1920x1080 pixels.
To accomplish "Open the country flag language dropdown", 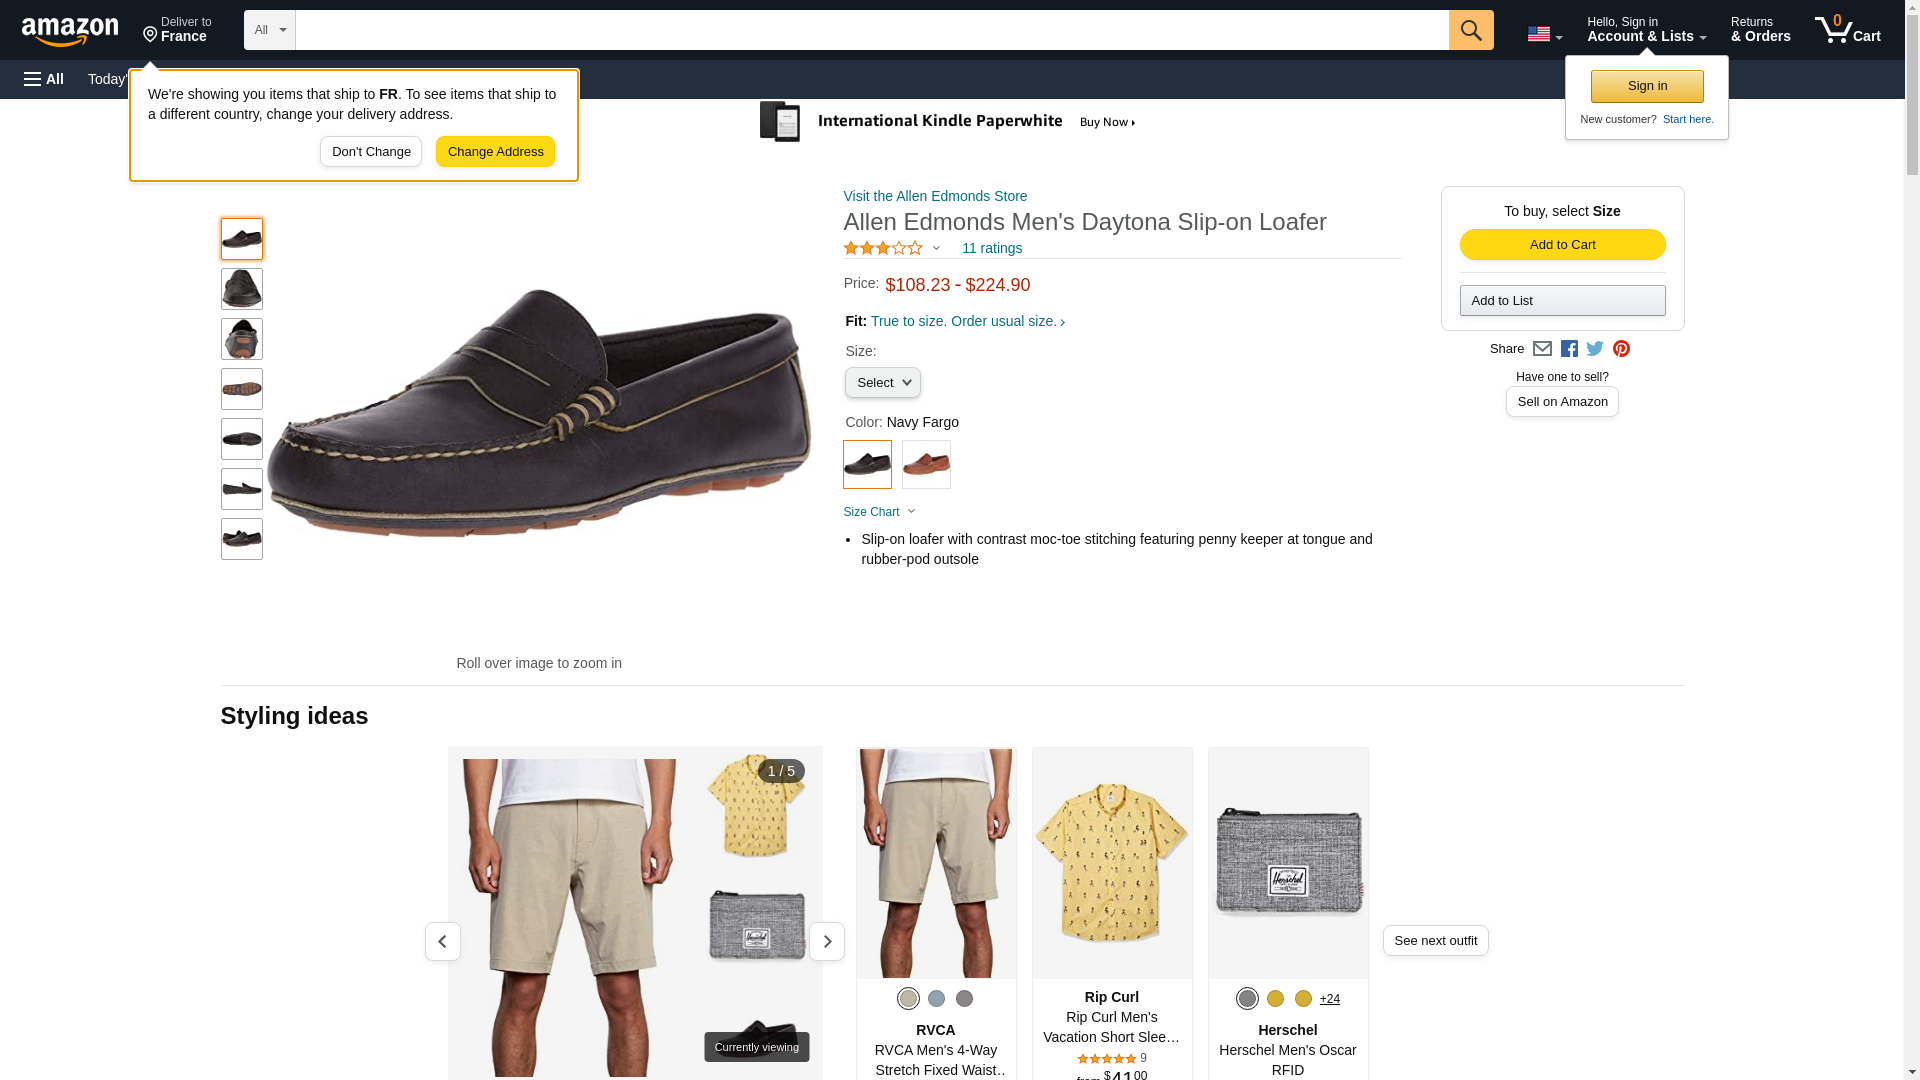I will (1544, 34).
